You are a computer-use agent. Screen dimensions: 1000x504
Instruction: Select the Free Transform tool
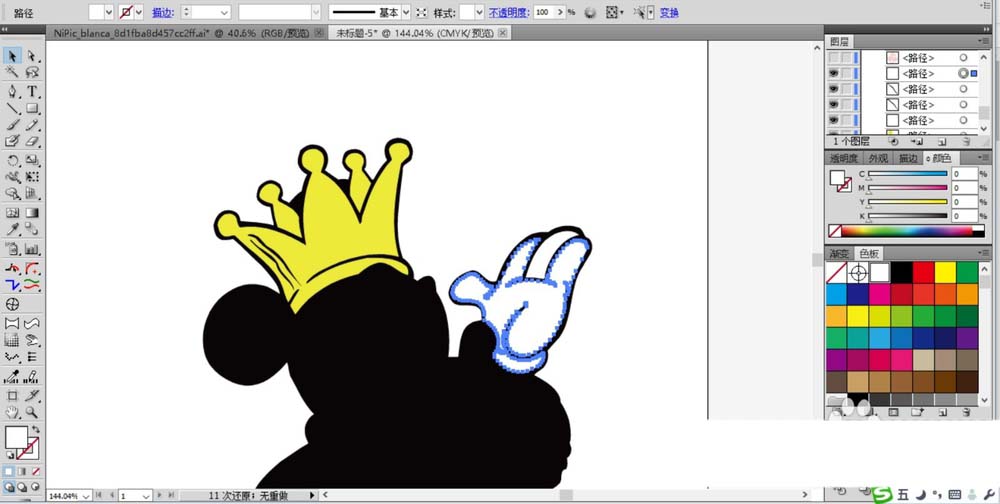tap(32, 177)
